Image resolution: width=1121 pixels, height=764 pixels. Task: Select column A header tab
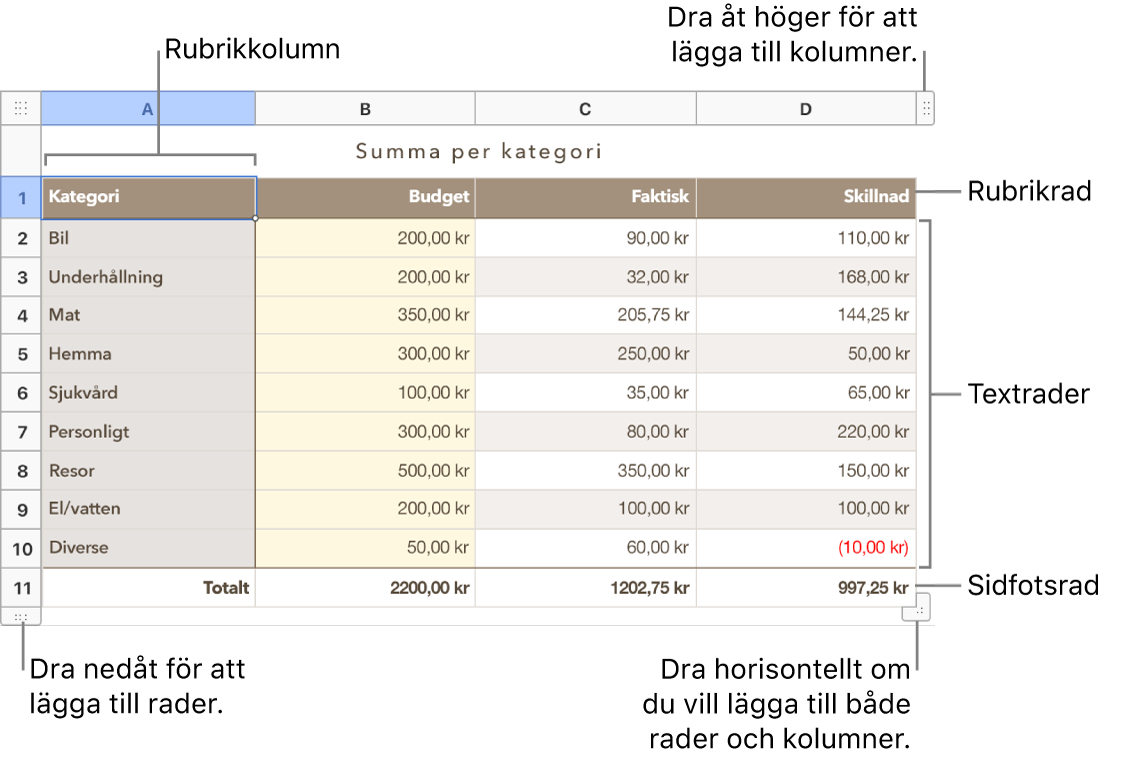[x=146, y=108]
